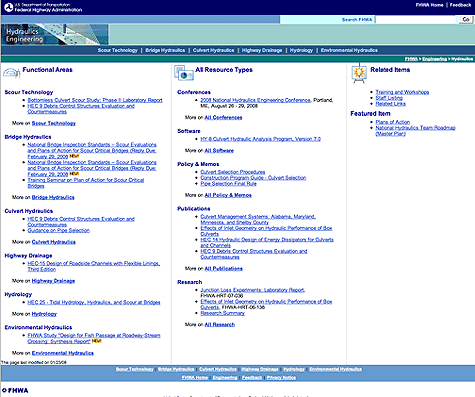
Task: Open Guidance on Pipe Selection link
Action: click(x=59, y=230)
